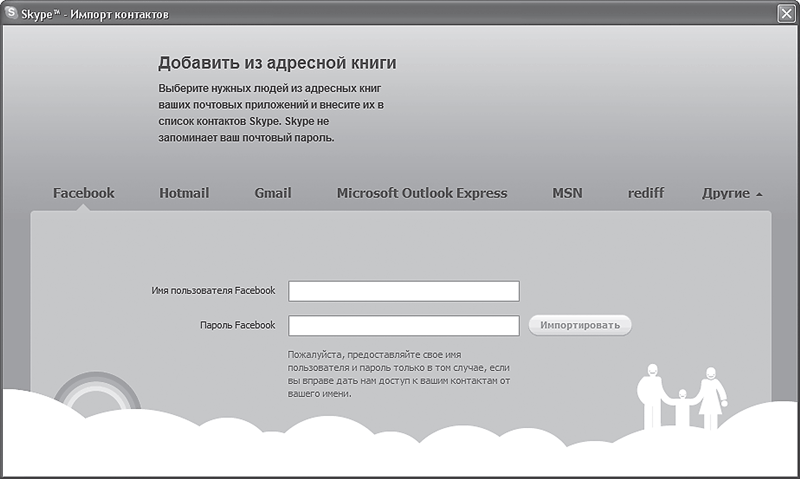
Task: Close the Импорт контактов window
Action: click(x=786, y=13)
